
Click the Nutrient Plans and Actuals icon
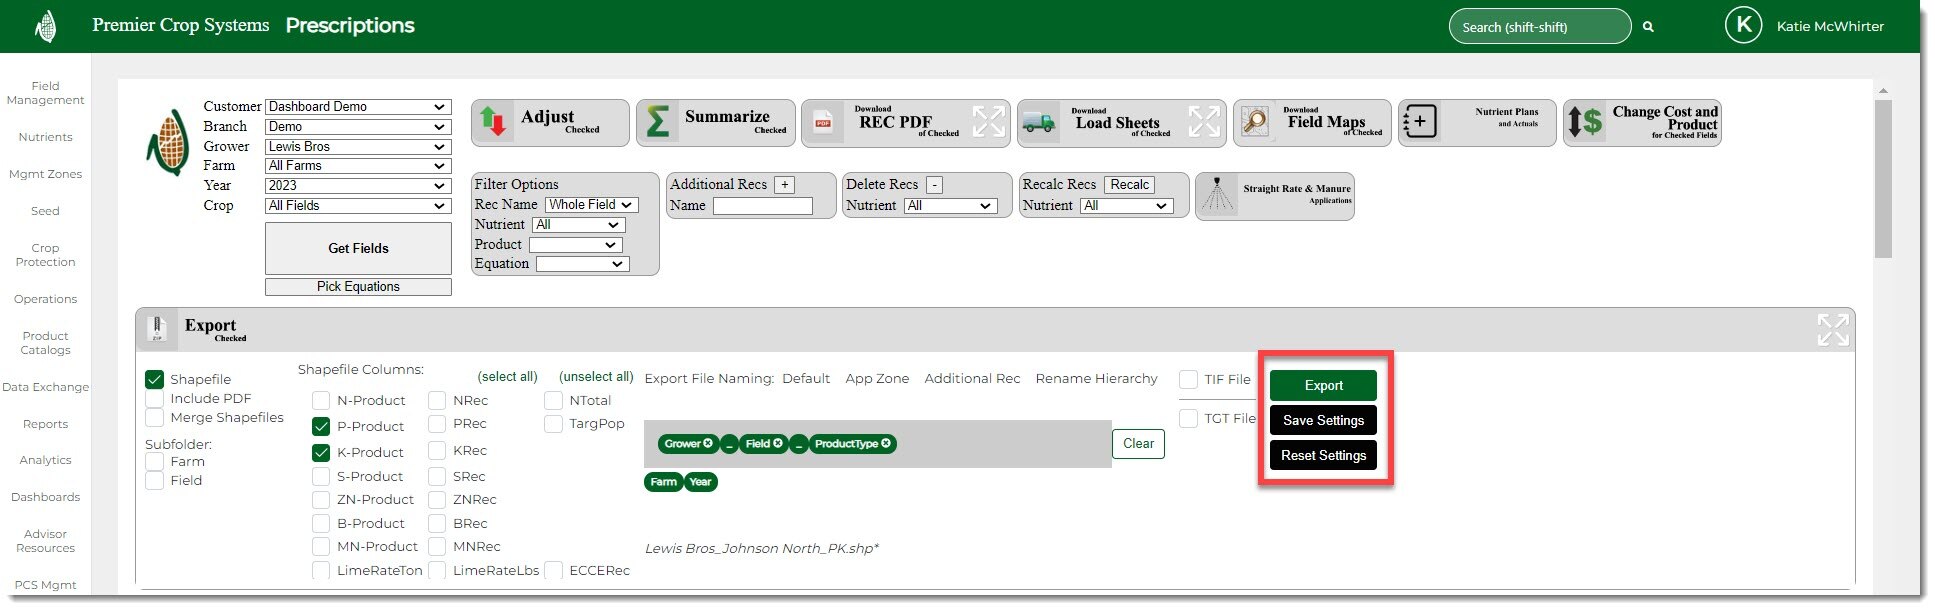coord(1420,122)
